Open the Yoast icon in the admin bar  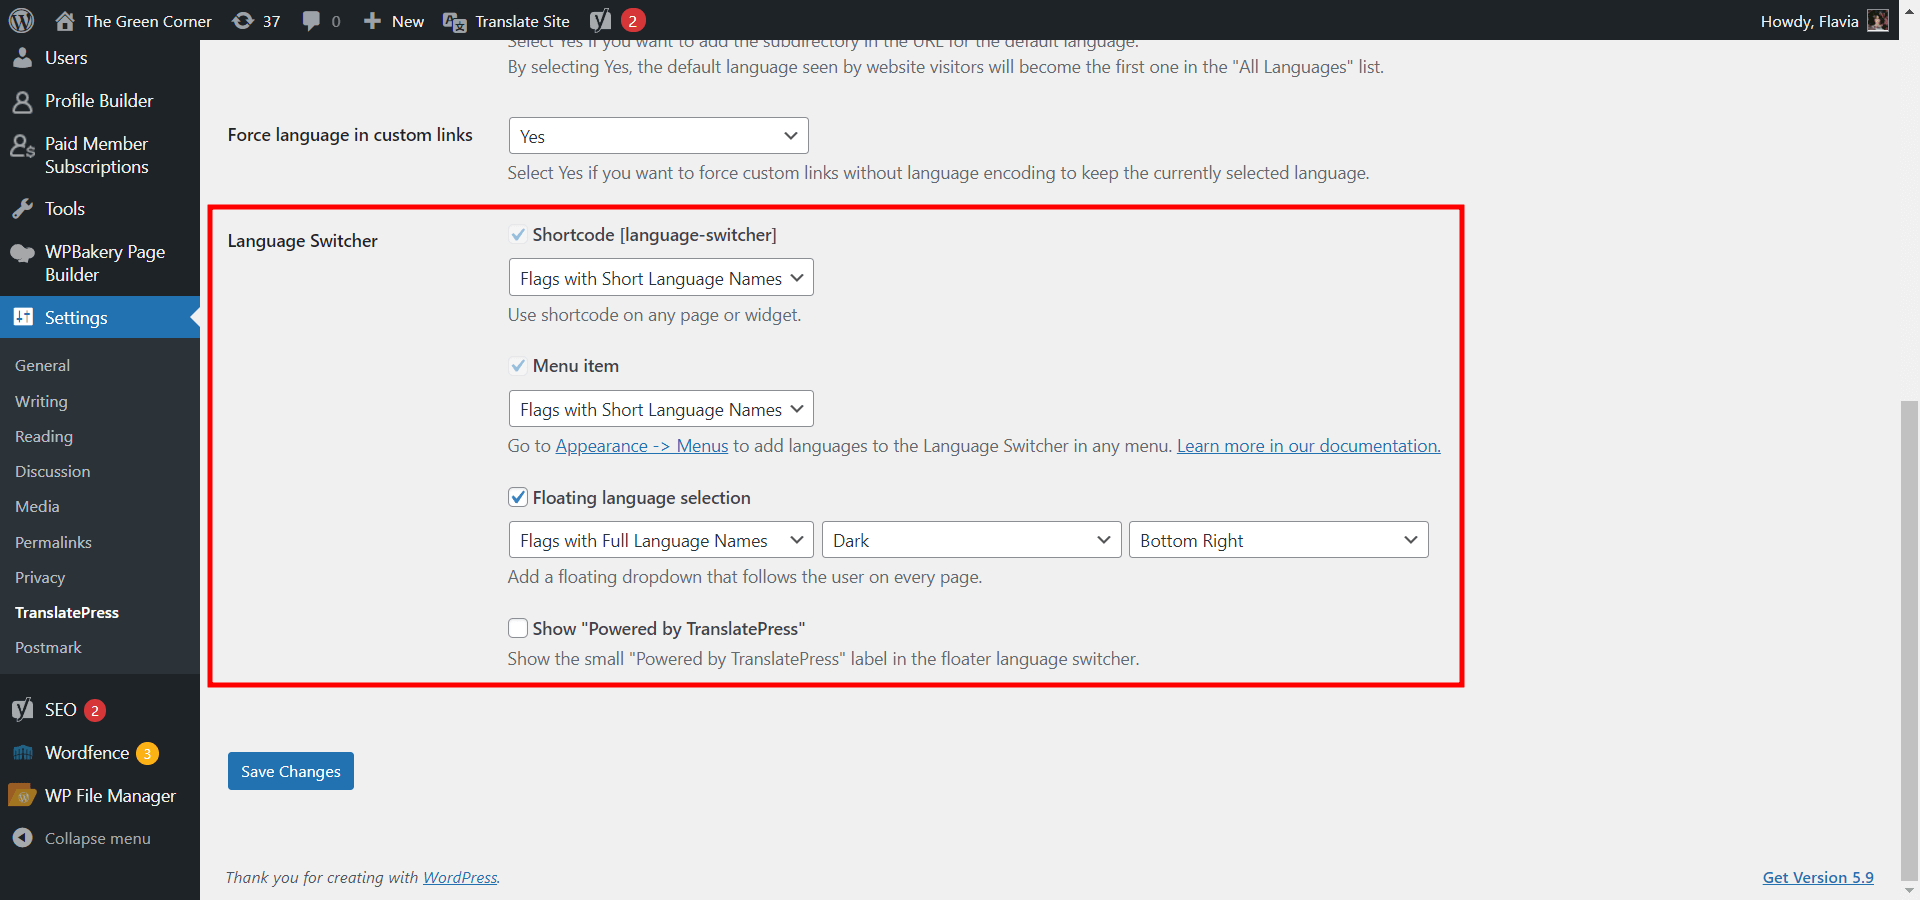[x=600, y=20]
